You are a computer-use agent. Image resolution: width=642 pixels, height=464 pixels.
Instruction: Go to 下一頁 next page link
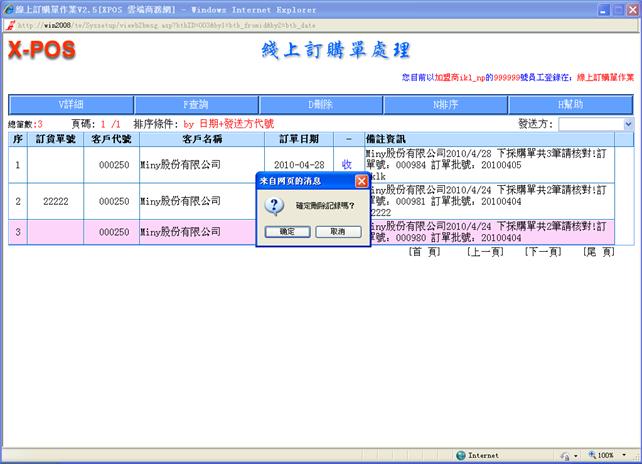[x=542, y=252]
